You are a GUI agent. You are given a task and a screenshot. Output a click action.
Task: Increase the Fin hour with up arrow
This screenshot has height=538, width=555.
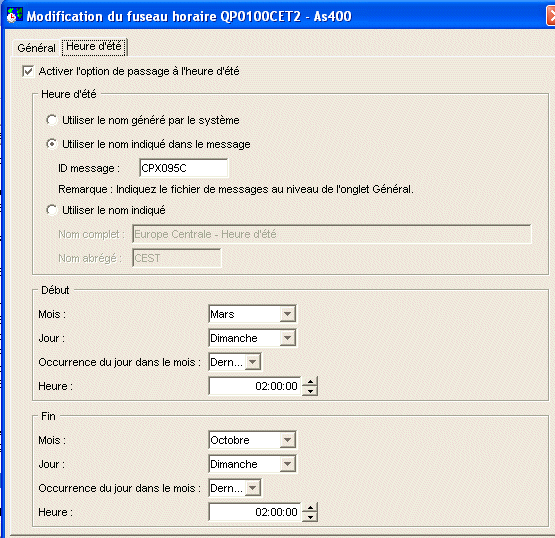point(310,508)
